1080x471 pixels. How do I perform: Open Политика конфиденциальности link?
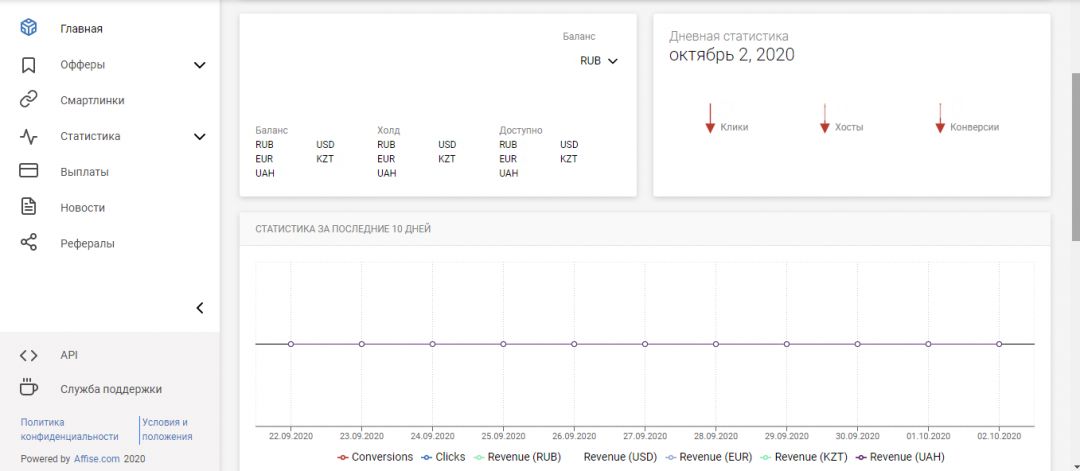(x=69, y=429)
